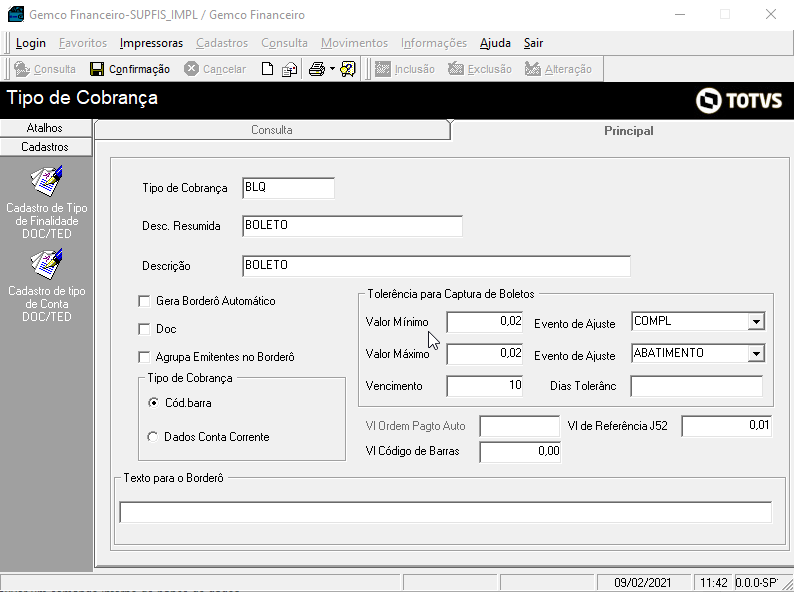Open Cadastro de tipo de Conta DOC/TED icon
This screenshot has width=794, height=592.
[47, 264]
